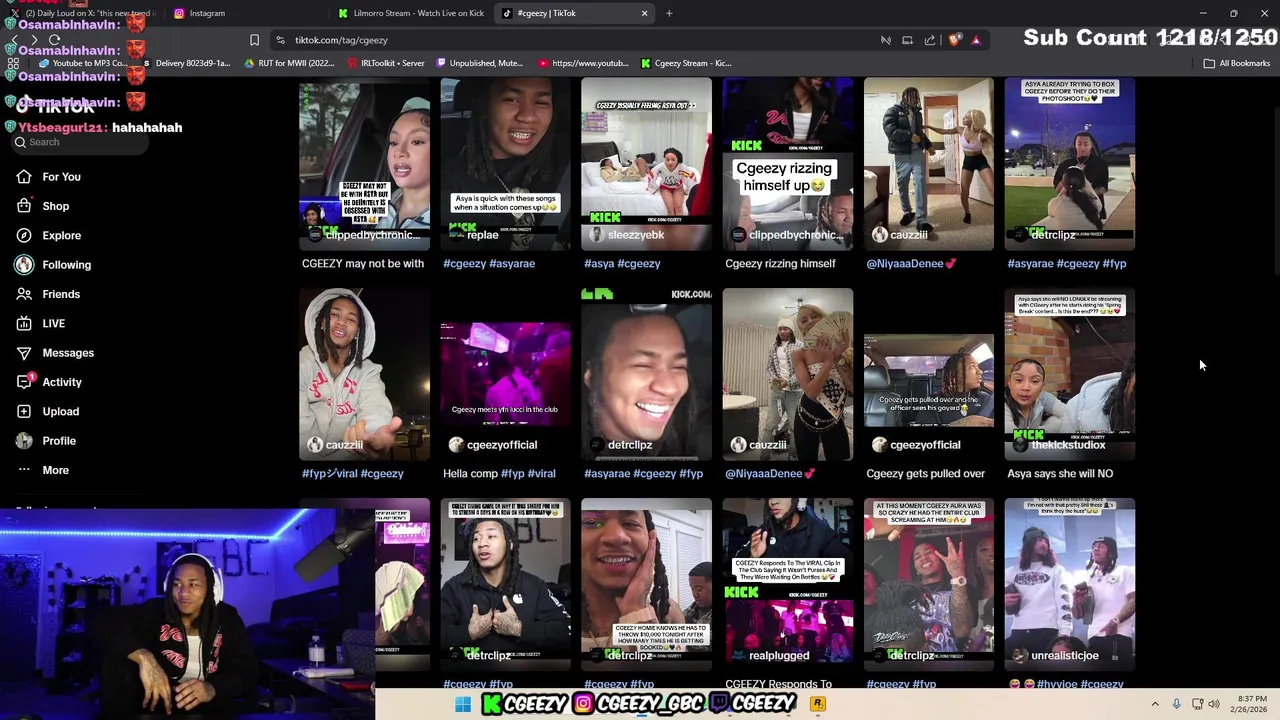
Task: Open RUT for MWII bookmark
Action: point(289,63)
